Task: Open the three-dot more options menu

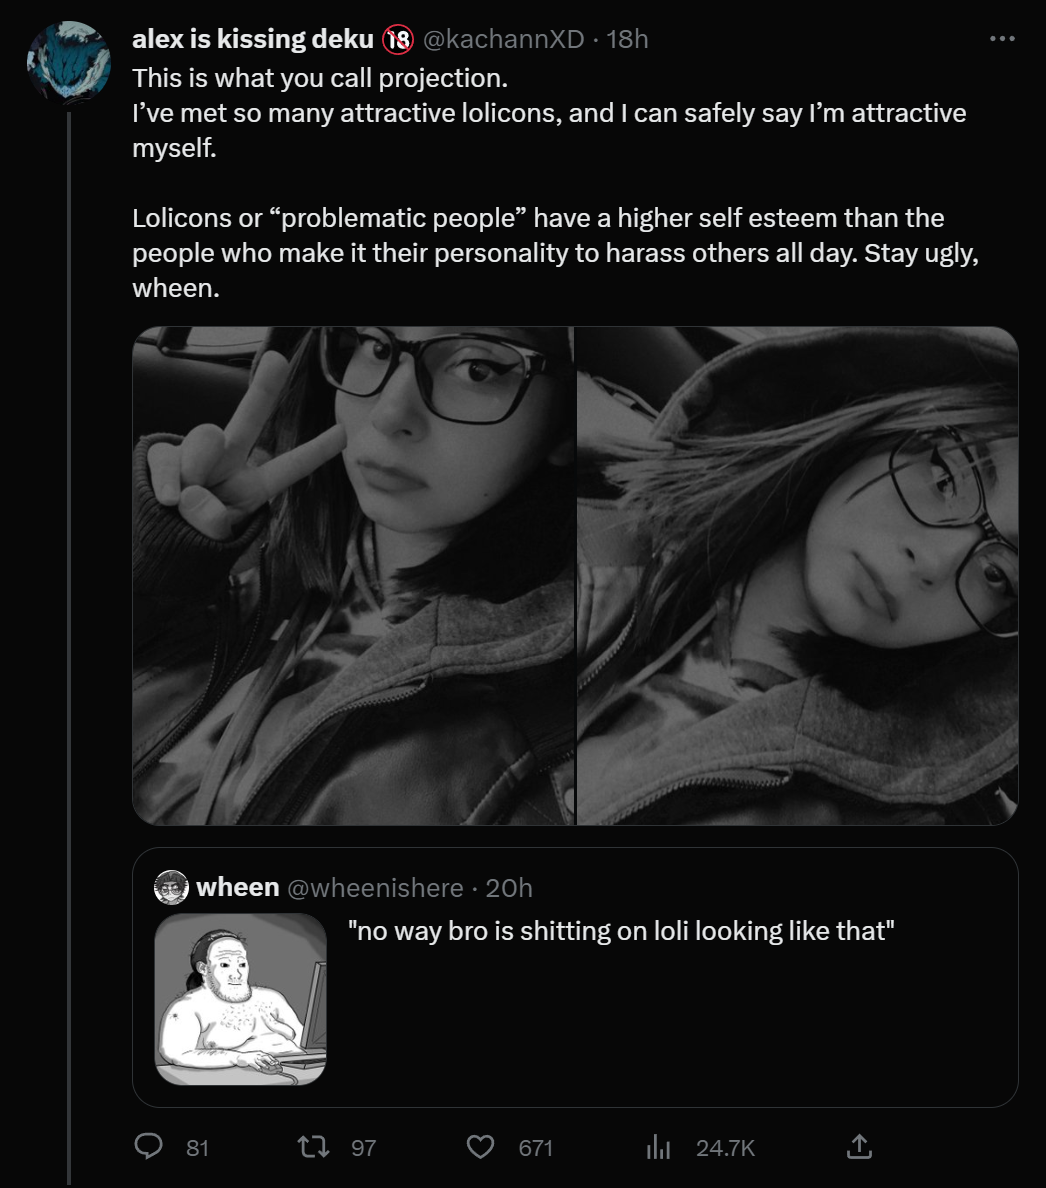Action: 1002,39
